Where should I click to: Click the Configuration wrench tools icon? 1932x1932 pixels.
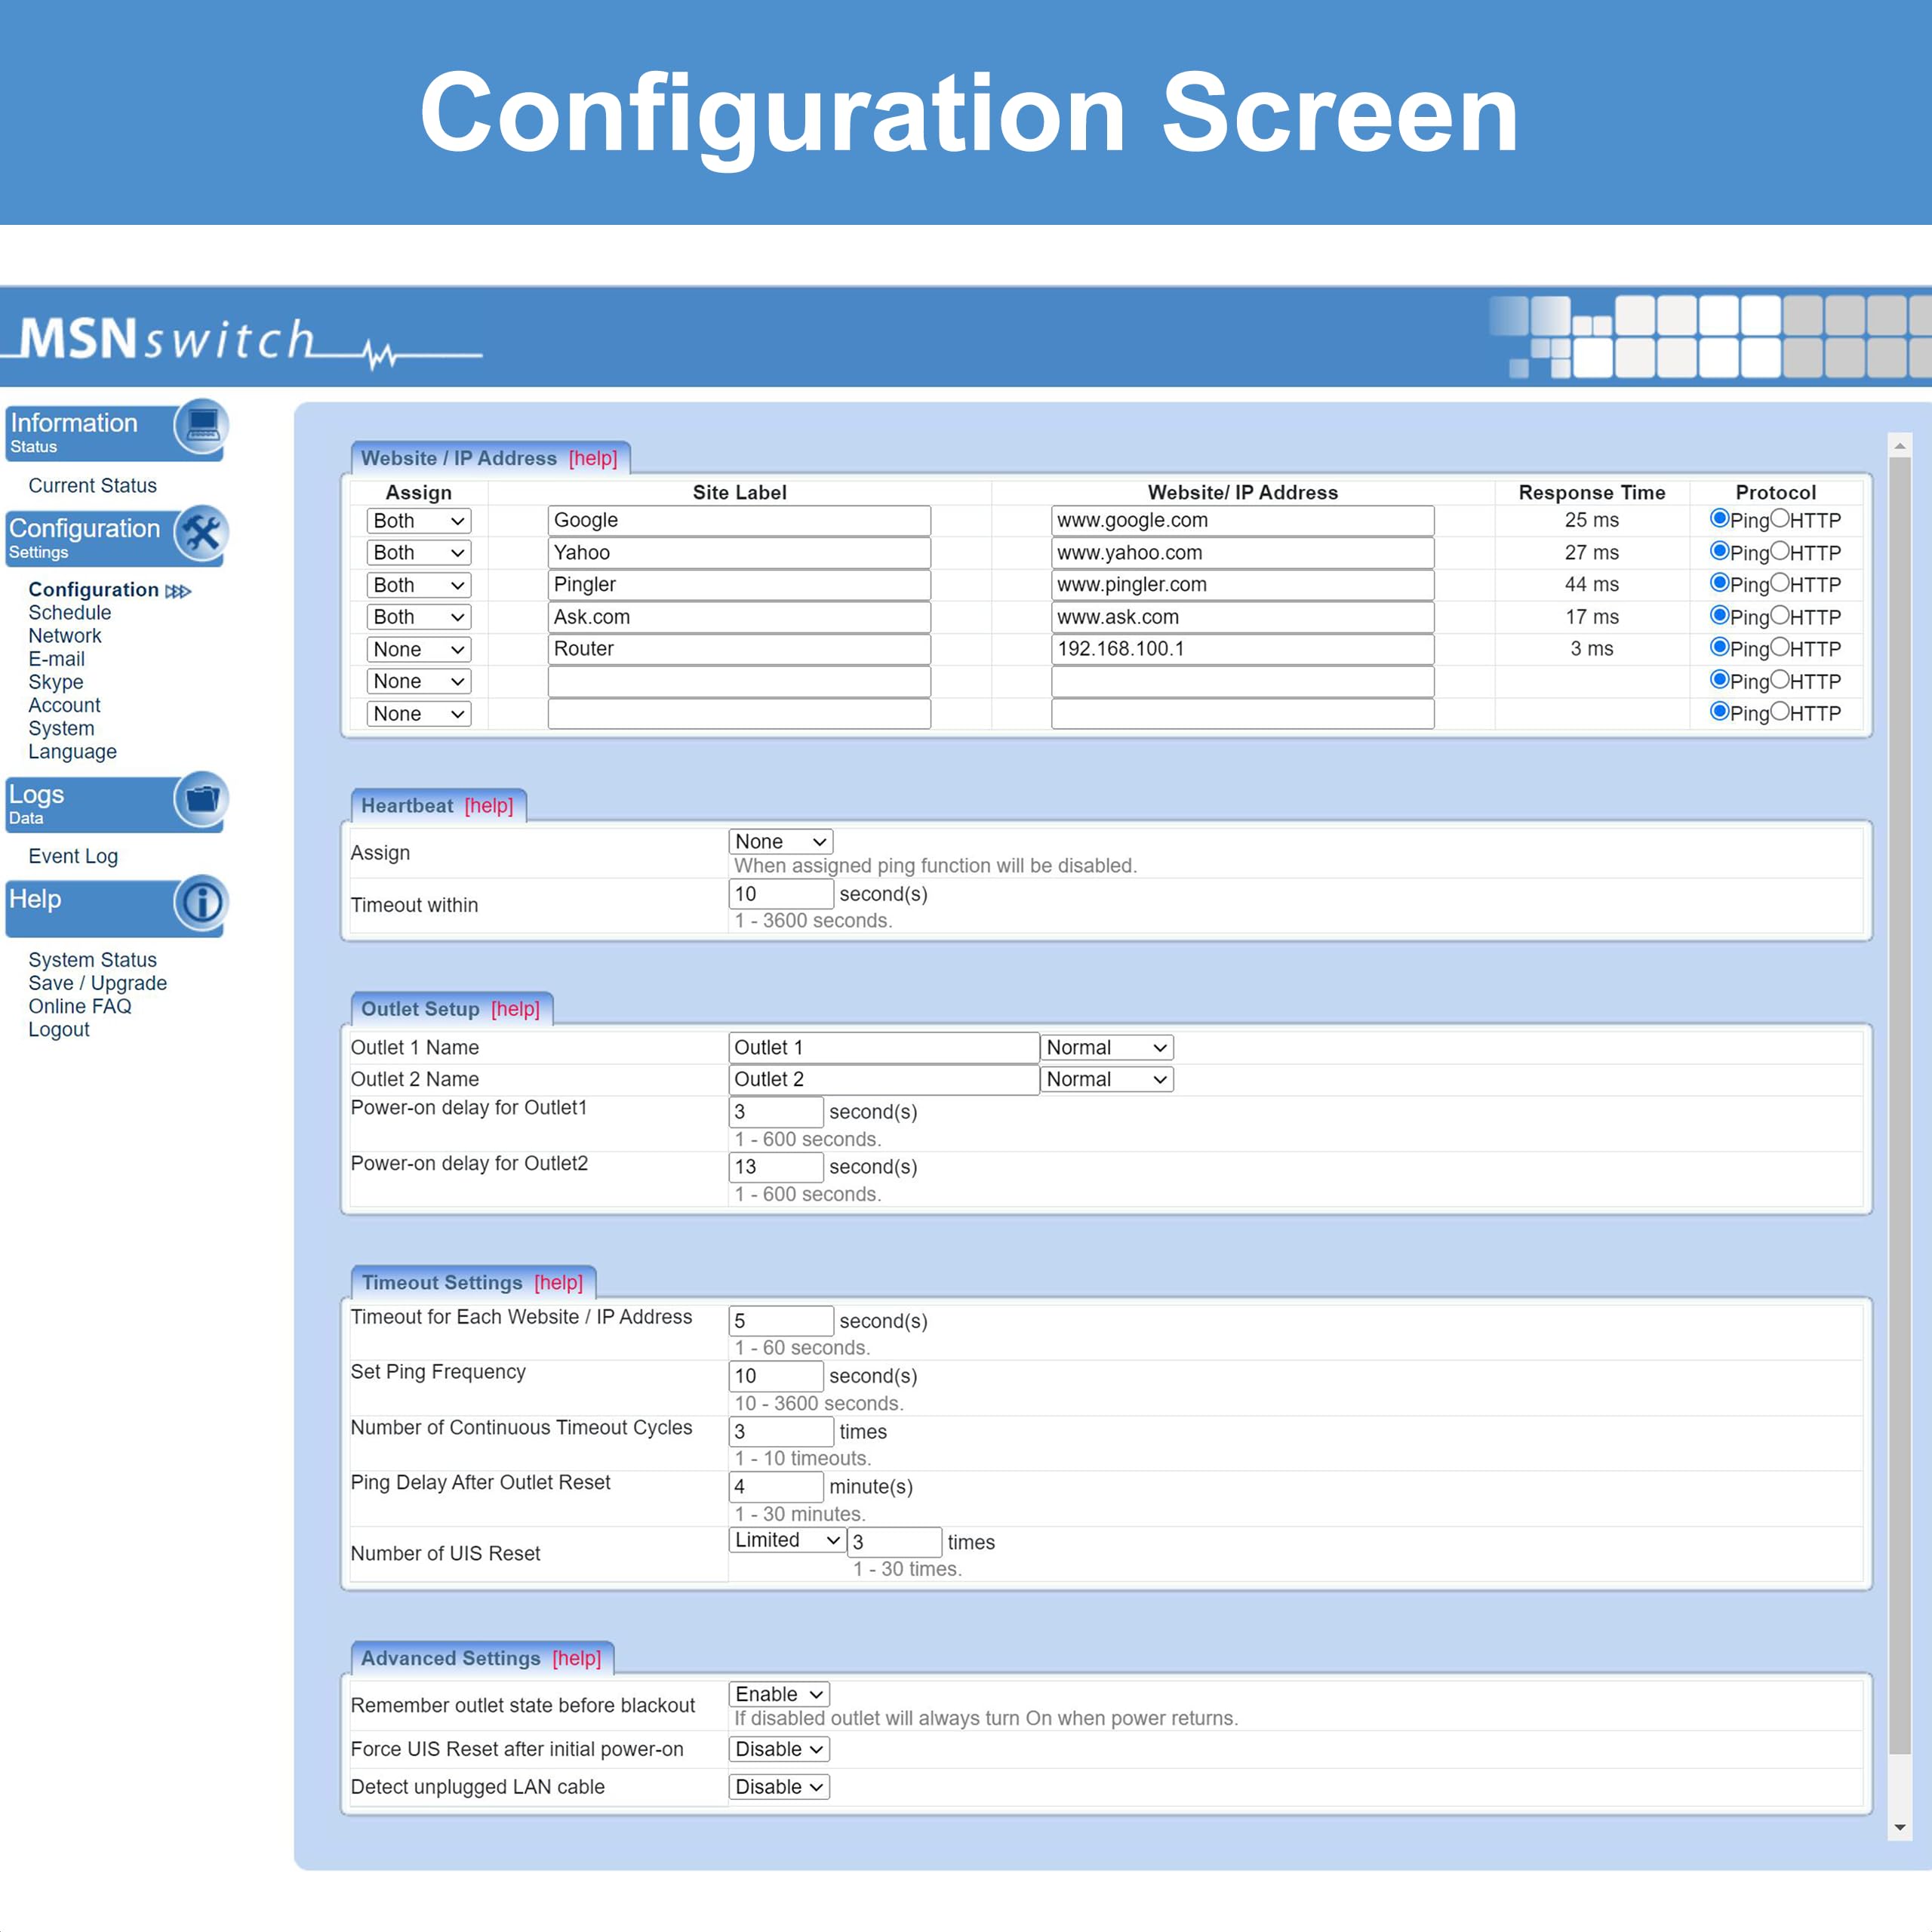tap(201, 533)
